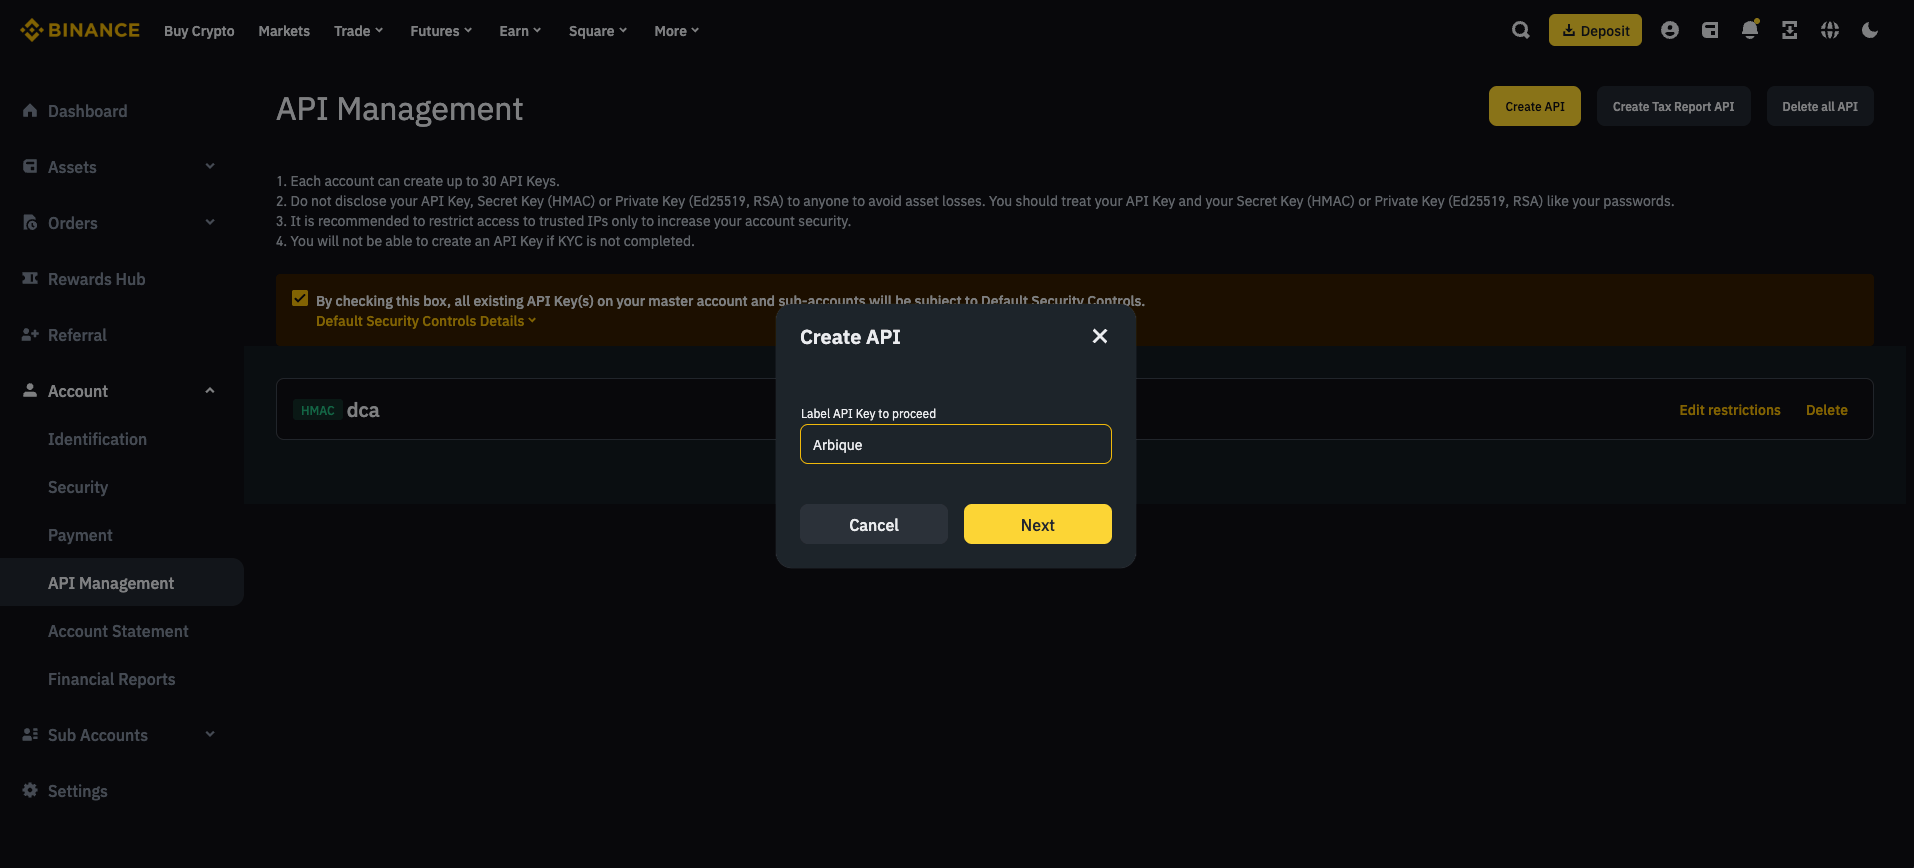Open Financial Reports in sidebar
Image resolution: width=1914 pixels, height=868 pixels.
point(111,679)
